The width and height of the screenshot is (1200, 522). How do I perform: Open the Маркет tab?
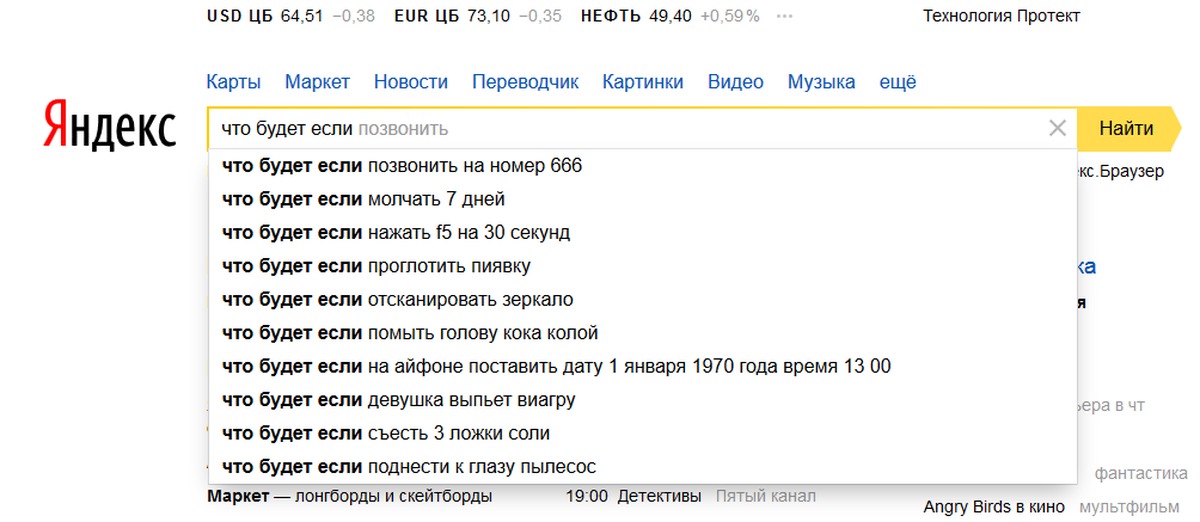(317, 82)
